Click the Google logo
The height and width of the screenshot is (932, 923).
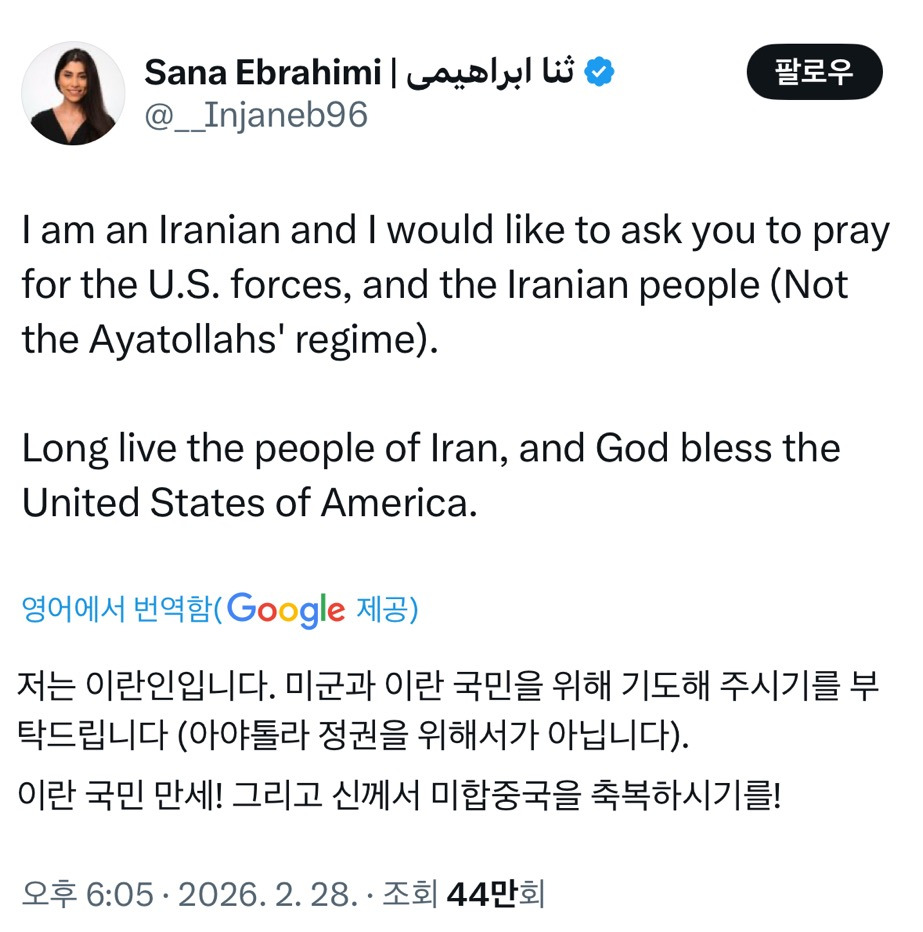click(287, 608)
